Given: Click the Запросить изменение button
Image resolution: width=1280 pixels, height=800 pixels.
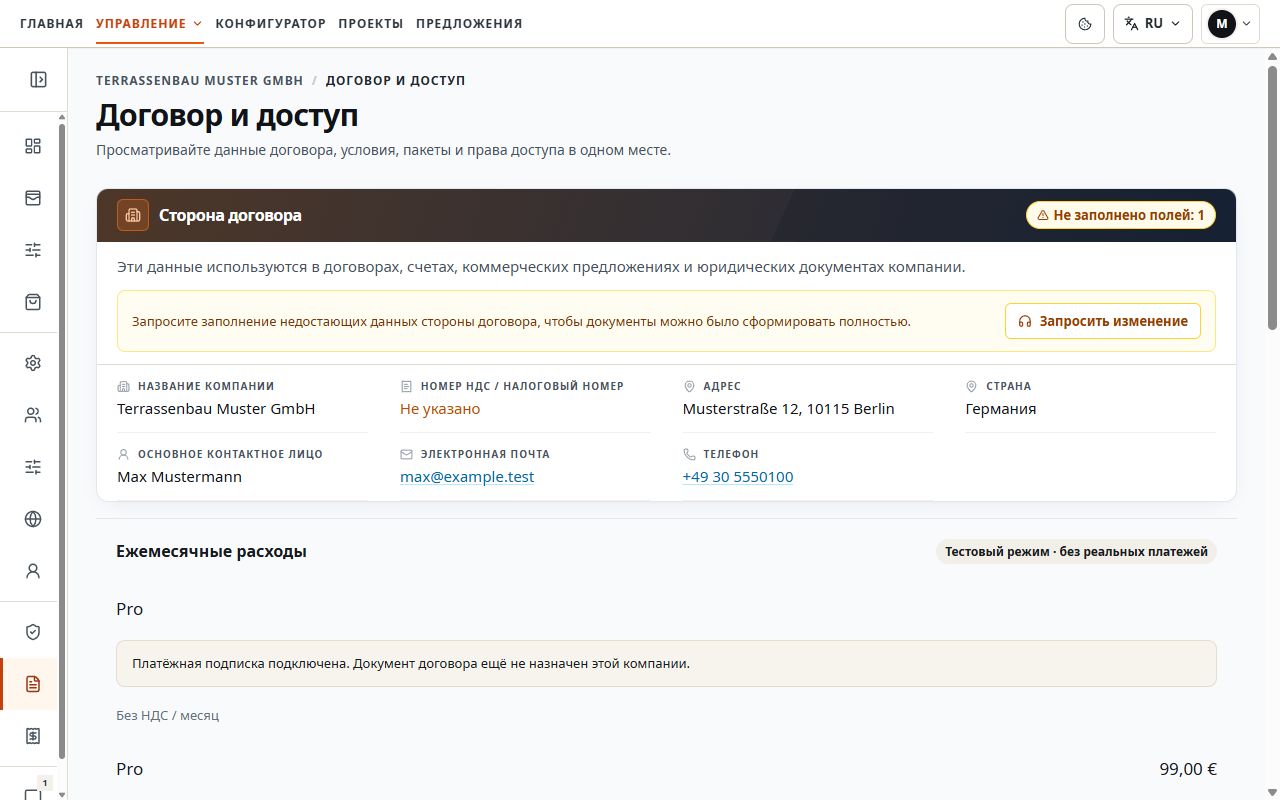Looking at the screenshot, I should tap(1103, 321).
